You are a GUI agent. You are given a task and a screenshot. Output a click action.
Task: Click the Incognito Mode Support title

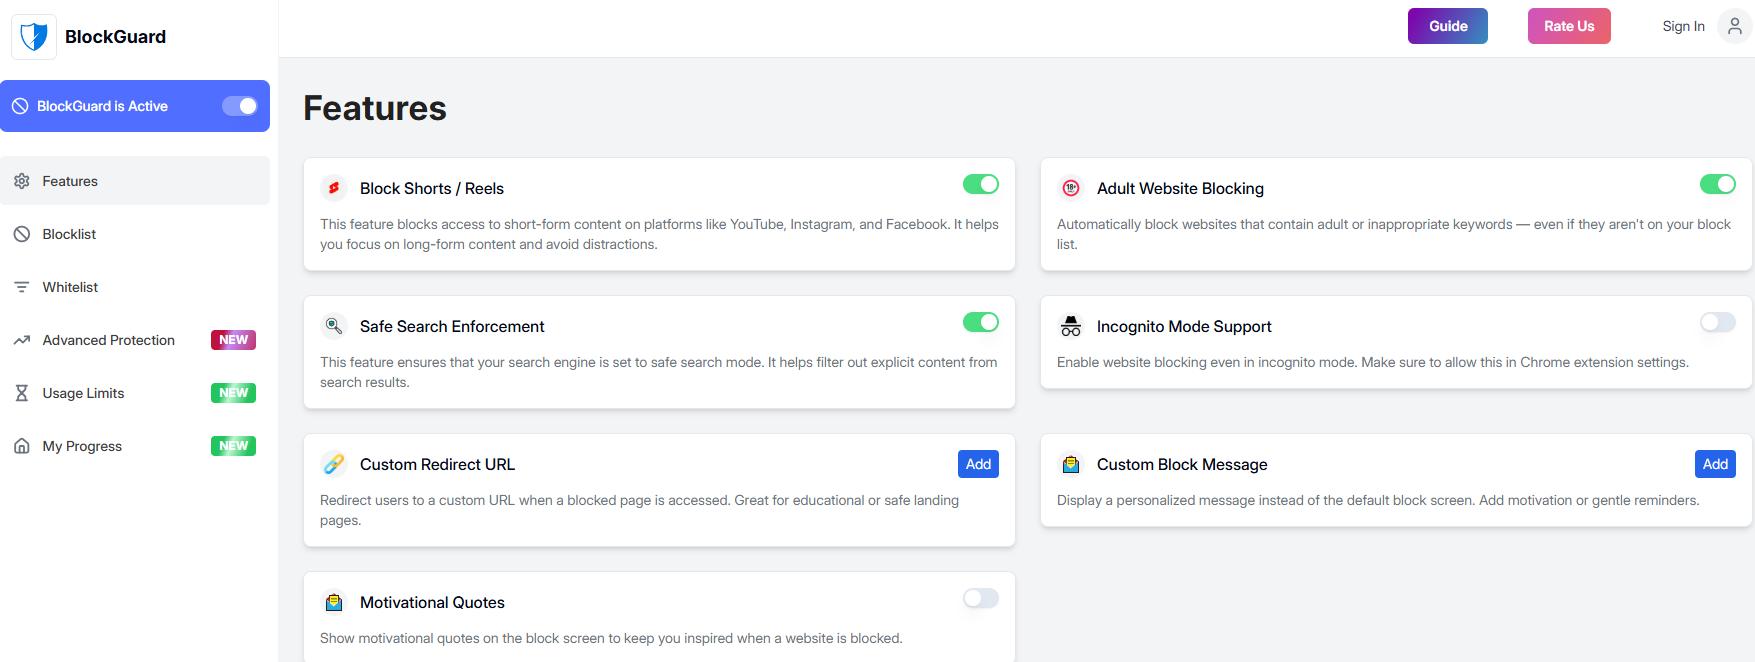pos(1184,326)
